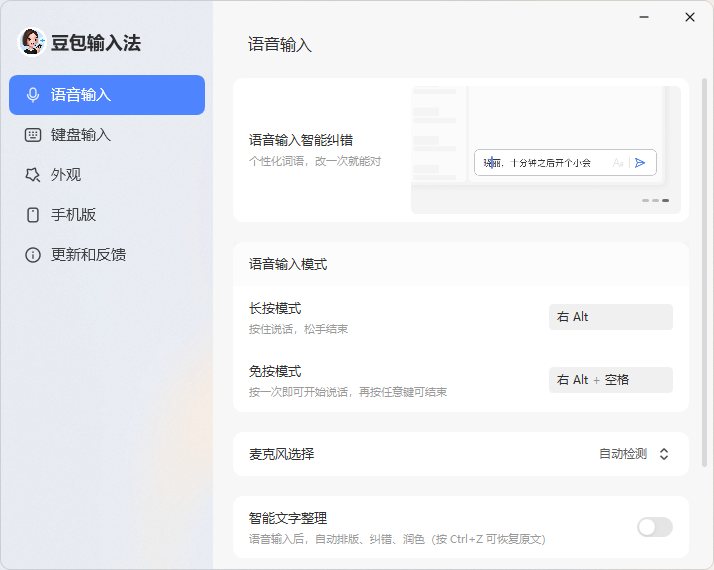Click the vertical scrollbar on right
This screenshot has width=714, height=570.
(x=704, y=272)
